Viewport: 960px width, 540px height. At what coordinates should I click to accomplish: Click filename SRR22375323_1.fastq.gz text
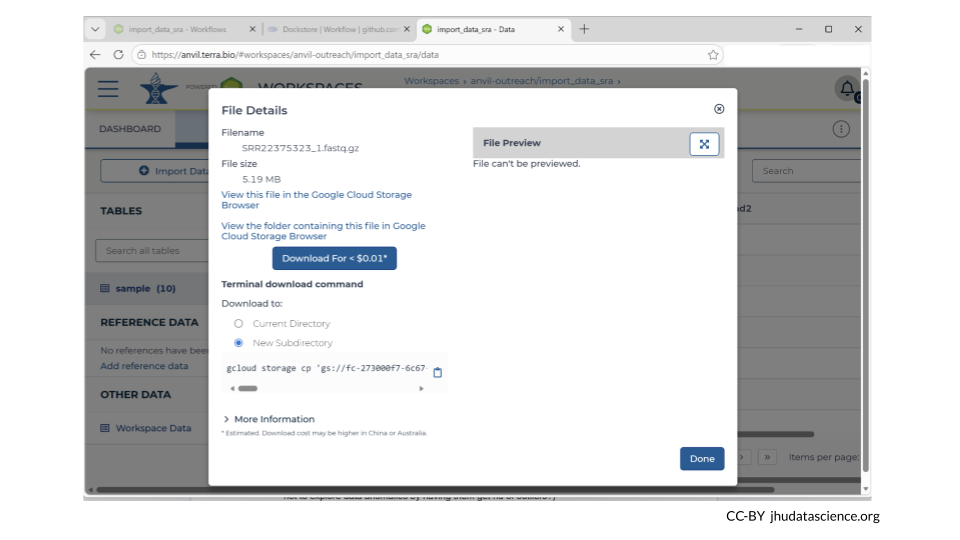(300, 148)
